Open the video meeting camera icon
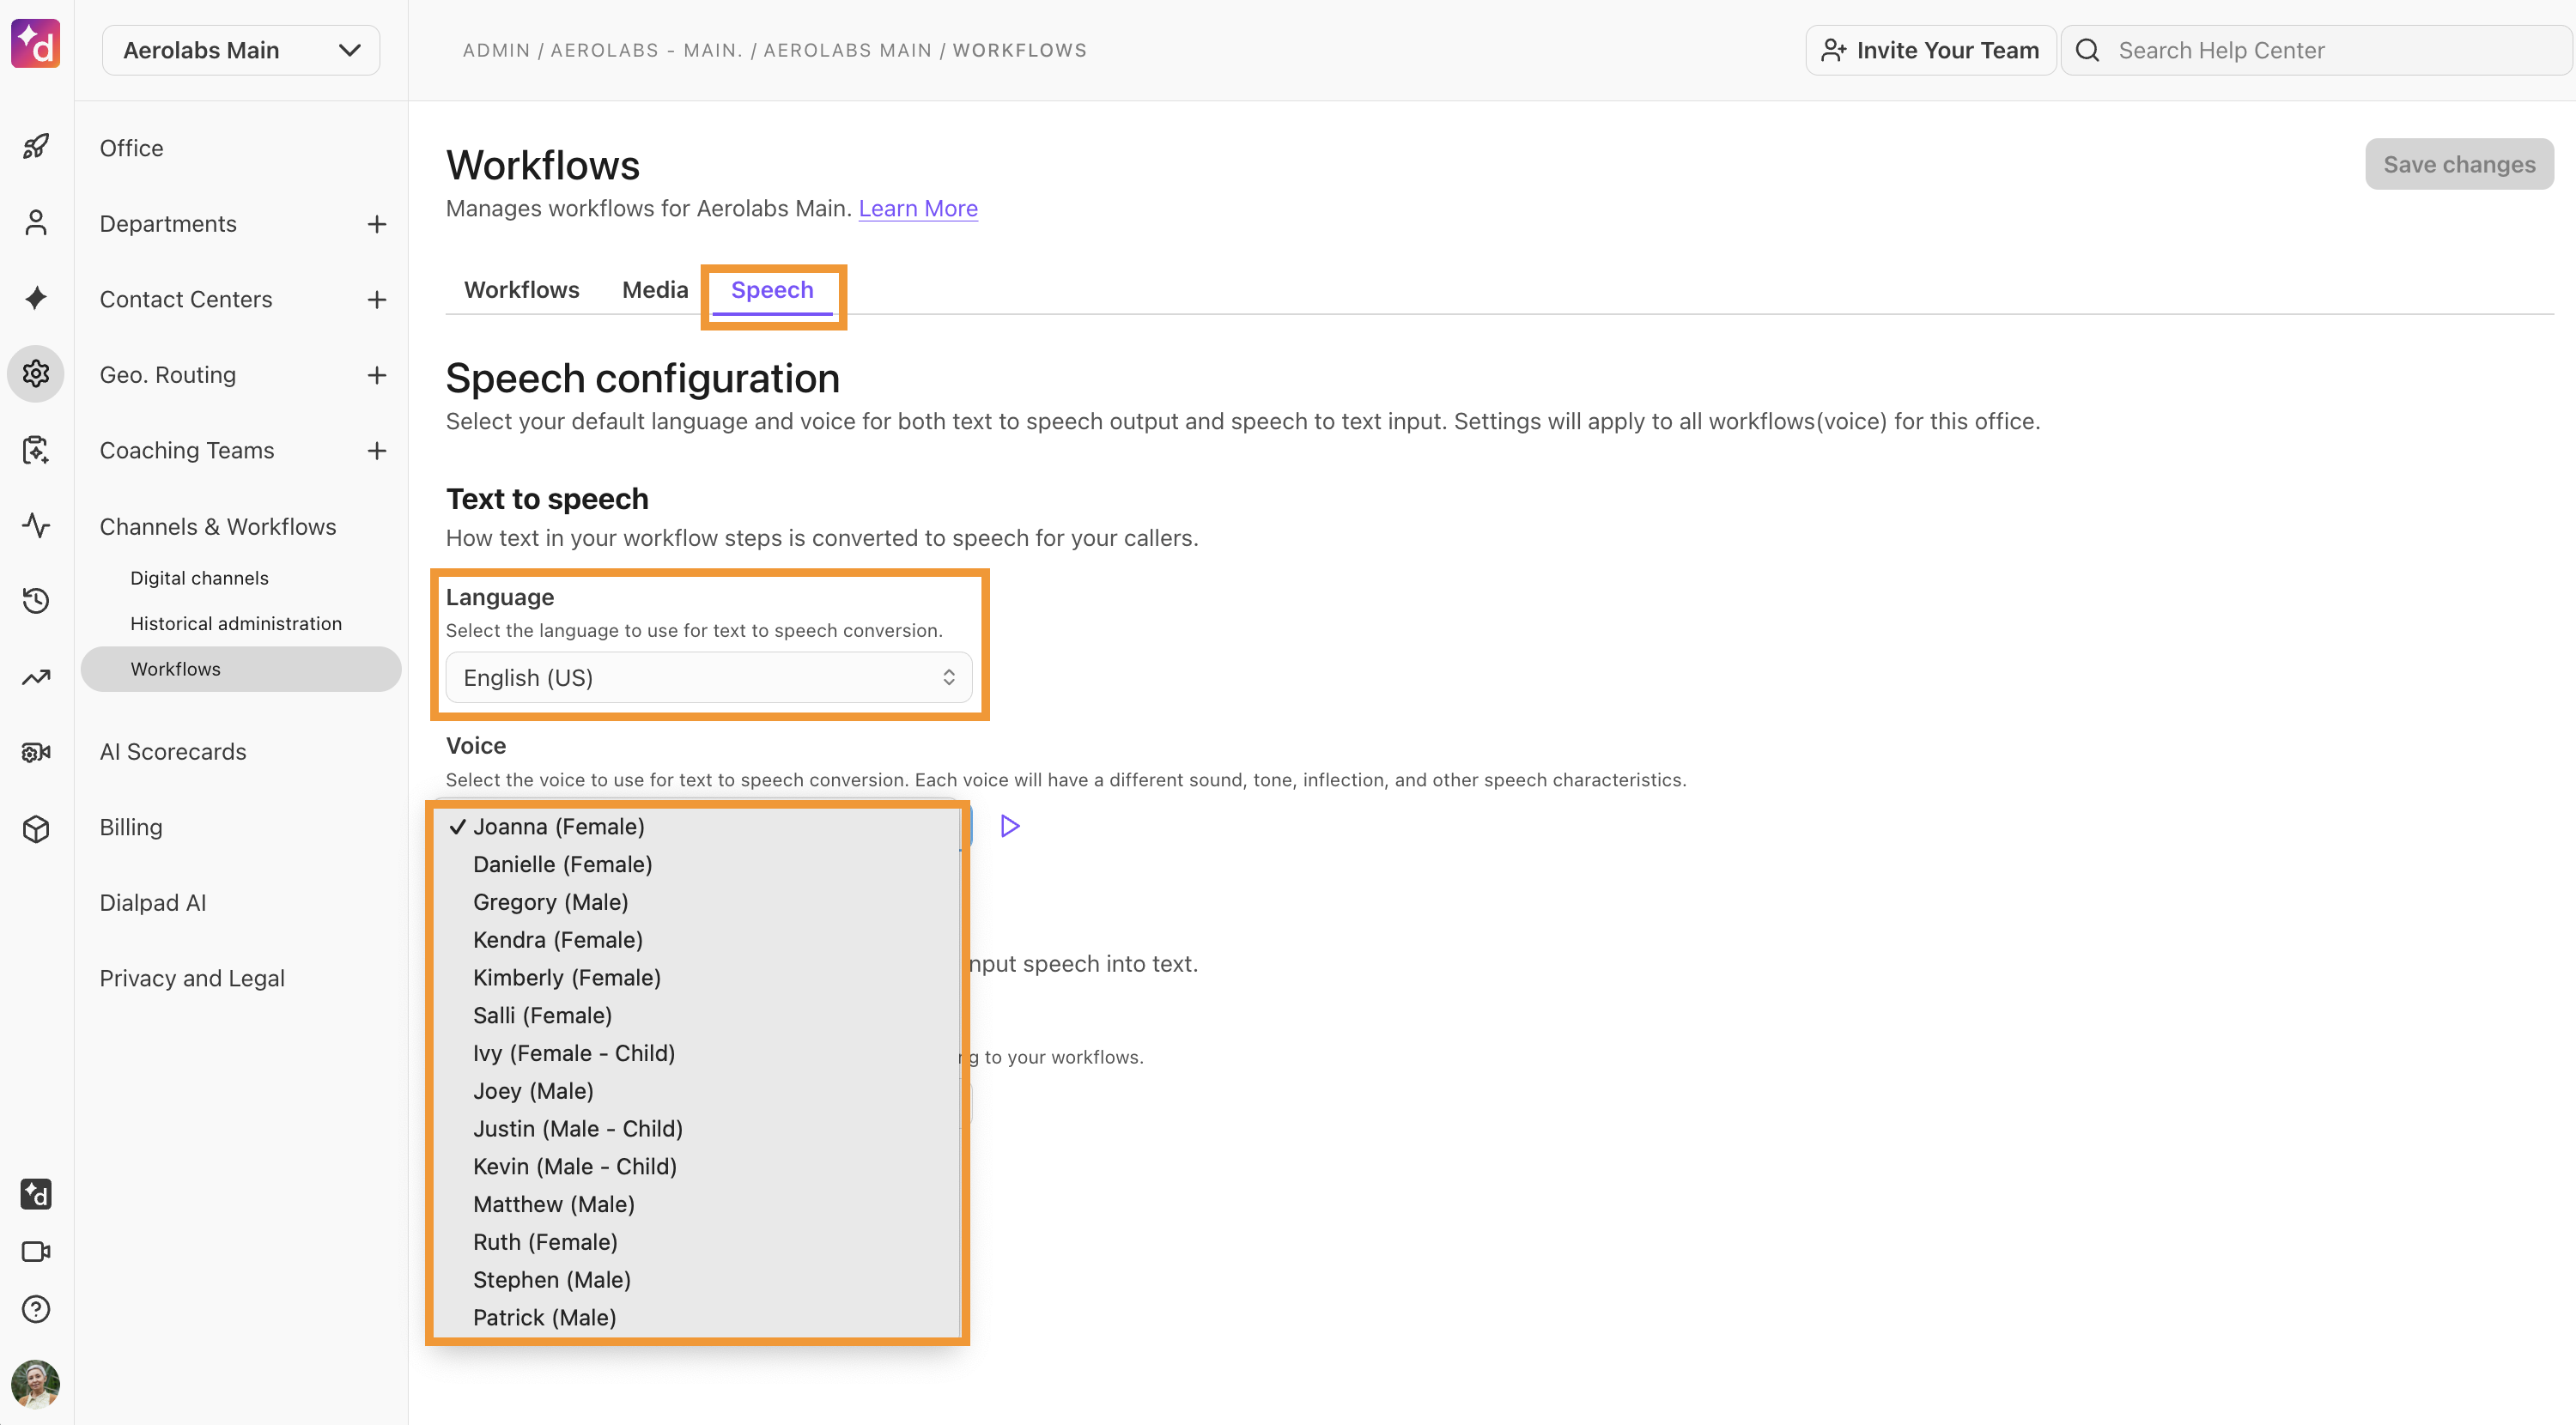Viewport: 2576px width, 1425px height. tap(36, 1251)
